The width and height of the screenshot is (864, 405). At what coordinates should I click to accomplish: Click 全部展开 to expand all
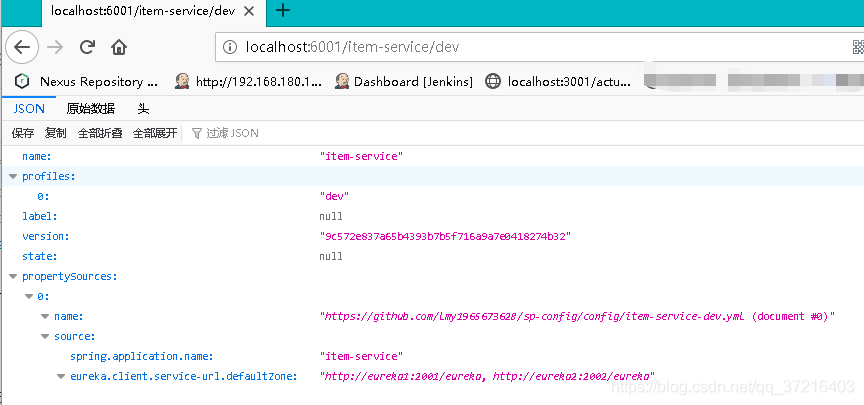tap(155, 133)
